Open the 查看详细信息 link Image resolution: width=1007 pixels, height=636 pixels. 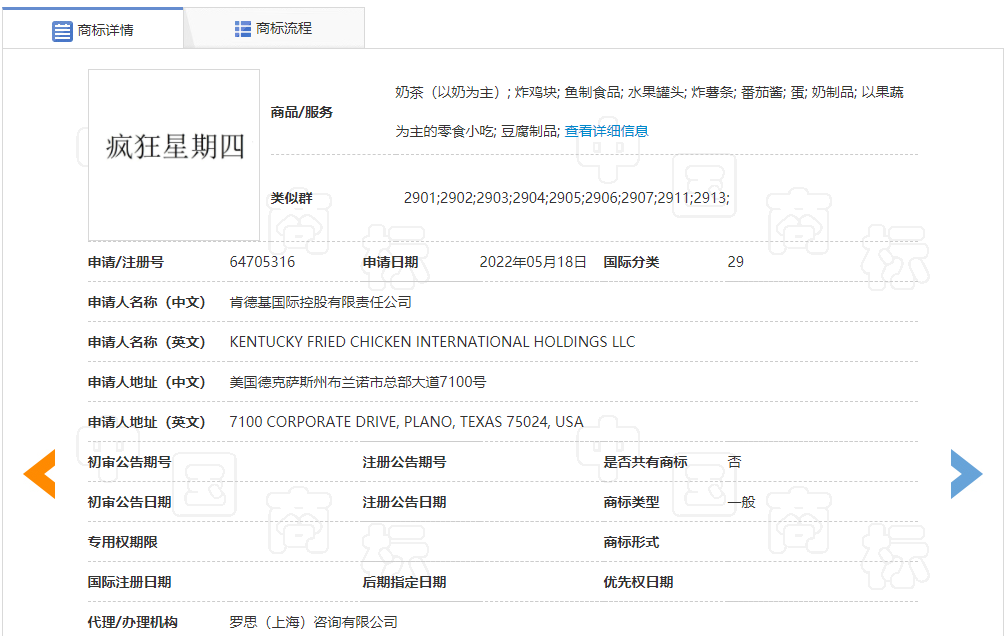pos(606,131)
